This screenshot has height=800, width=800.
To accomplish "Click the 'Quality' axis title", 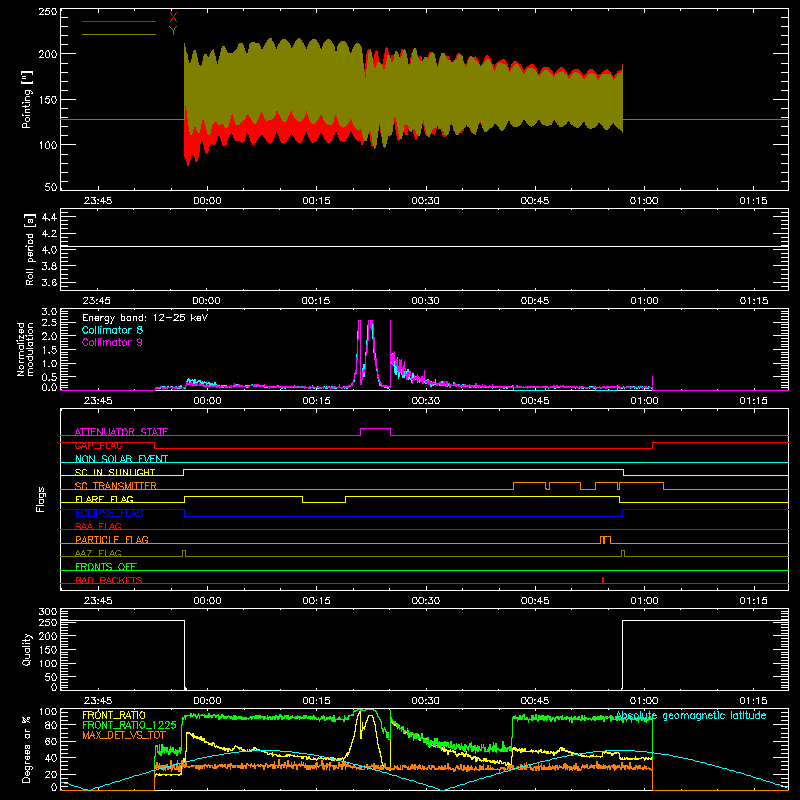I will (27, 649).
